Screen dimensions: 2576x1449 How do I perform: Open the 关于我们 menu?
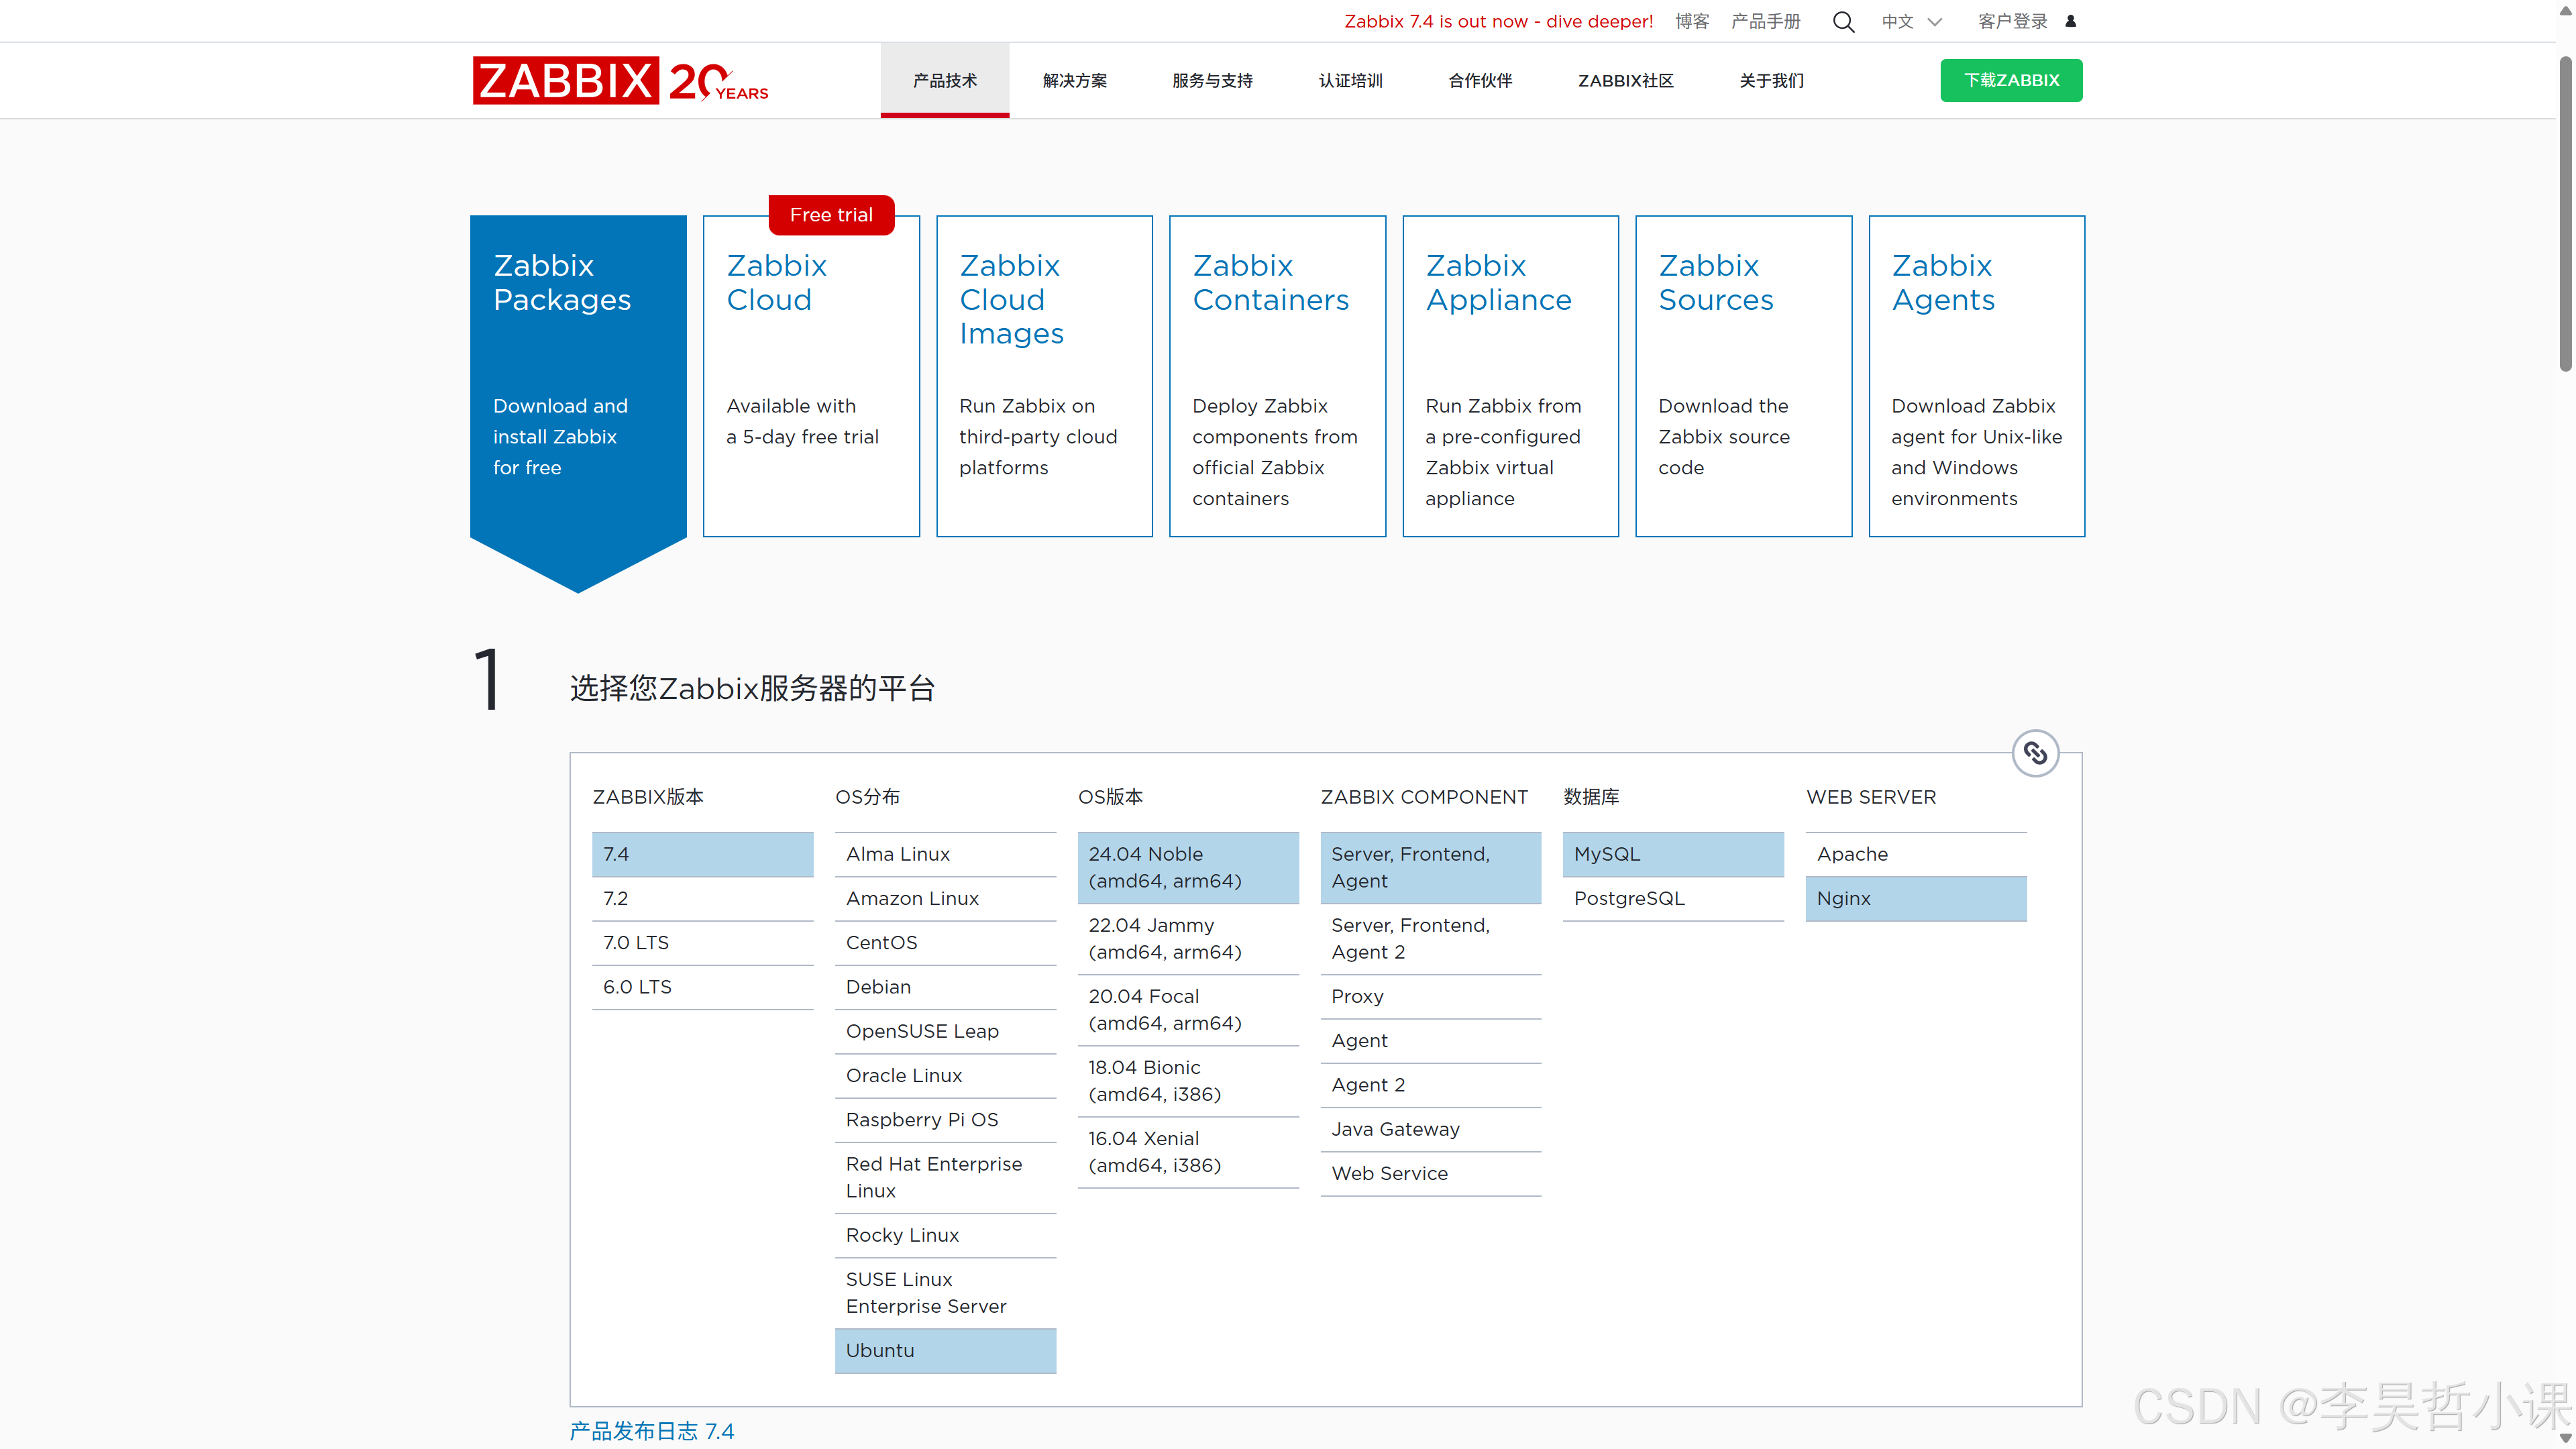click(x=1771, y=80)
